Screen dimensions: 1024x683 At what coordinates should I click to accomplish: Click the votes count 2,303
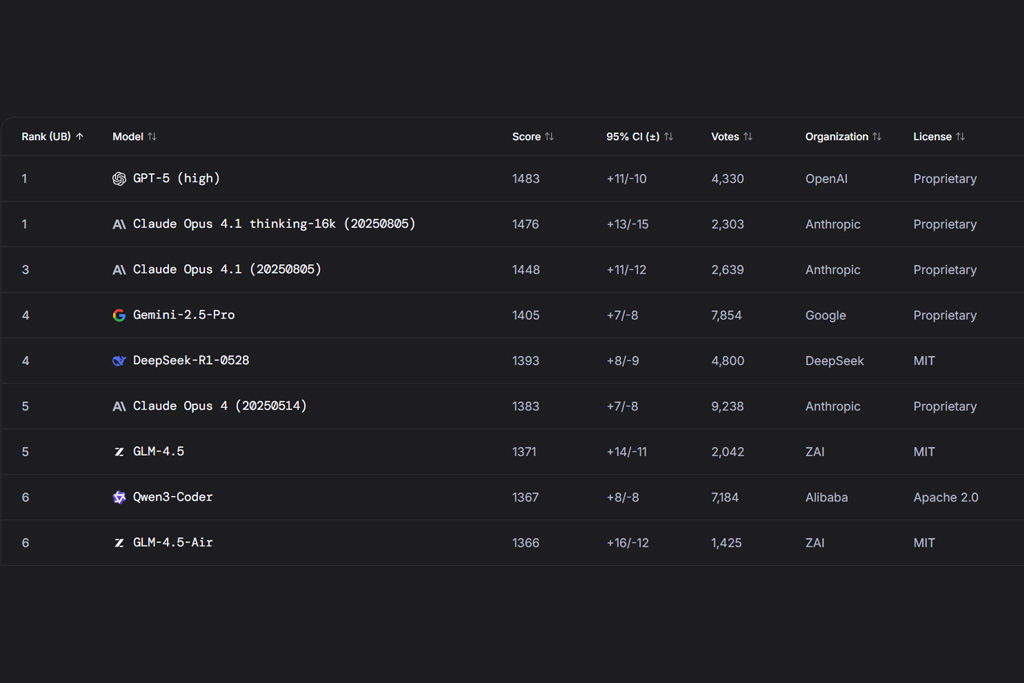(728, 225)
